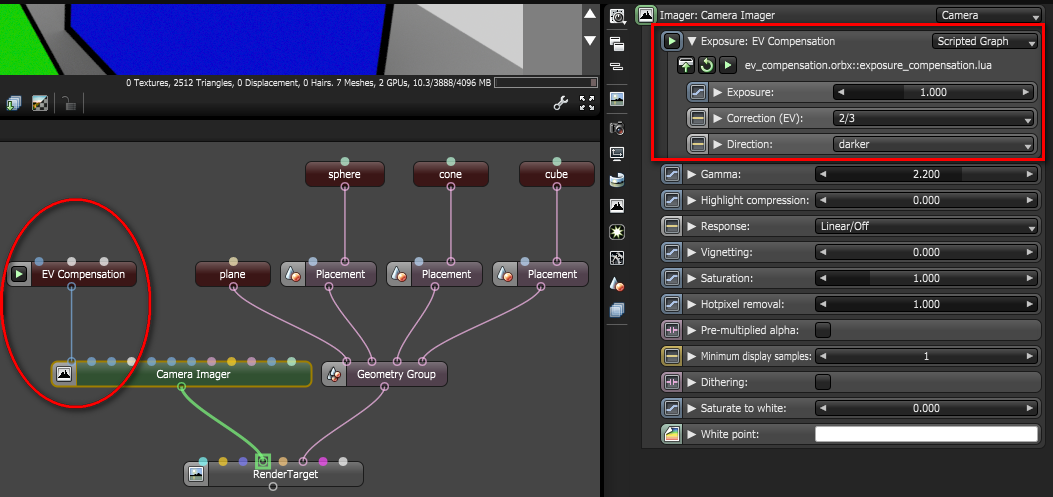
Task: Select the sphere node
Action: point(345,174)
